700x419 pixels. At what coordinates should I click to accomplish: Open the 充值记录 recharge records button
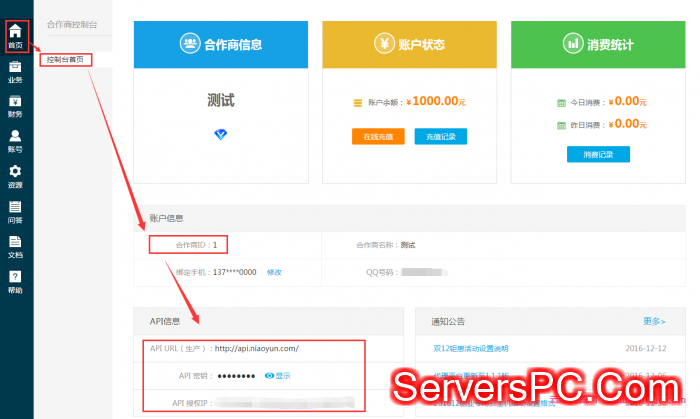point(440,136)
